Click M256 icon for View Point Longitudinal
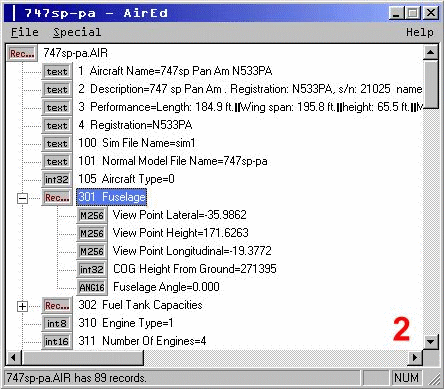 (92, 251)
